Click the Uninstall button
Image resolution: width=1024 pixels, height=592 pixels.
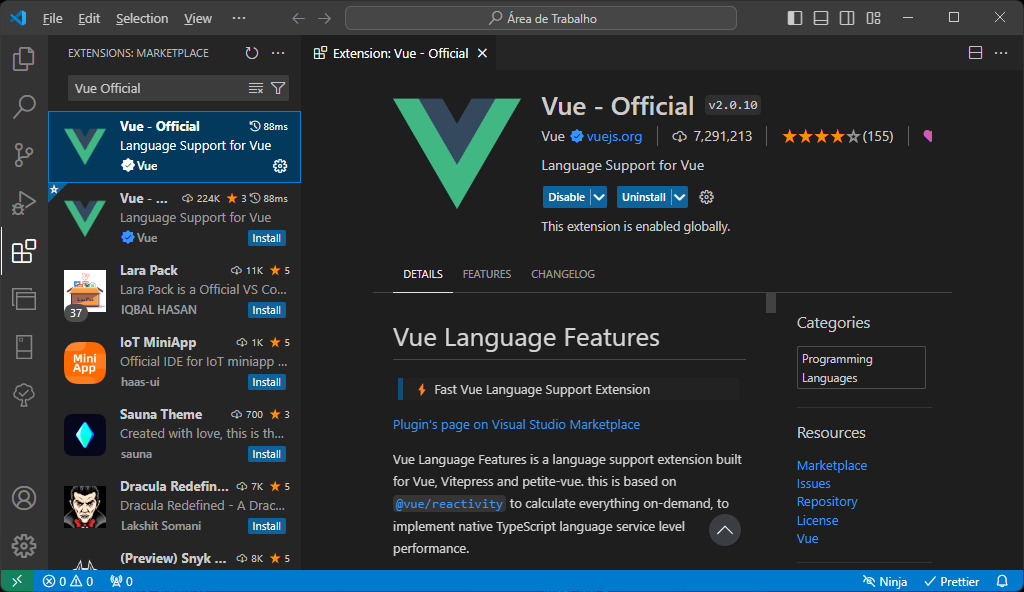point(644,197)
